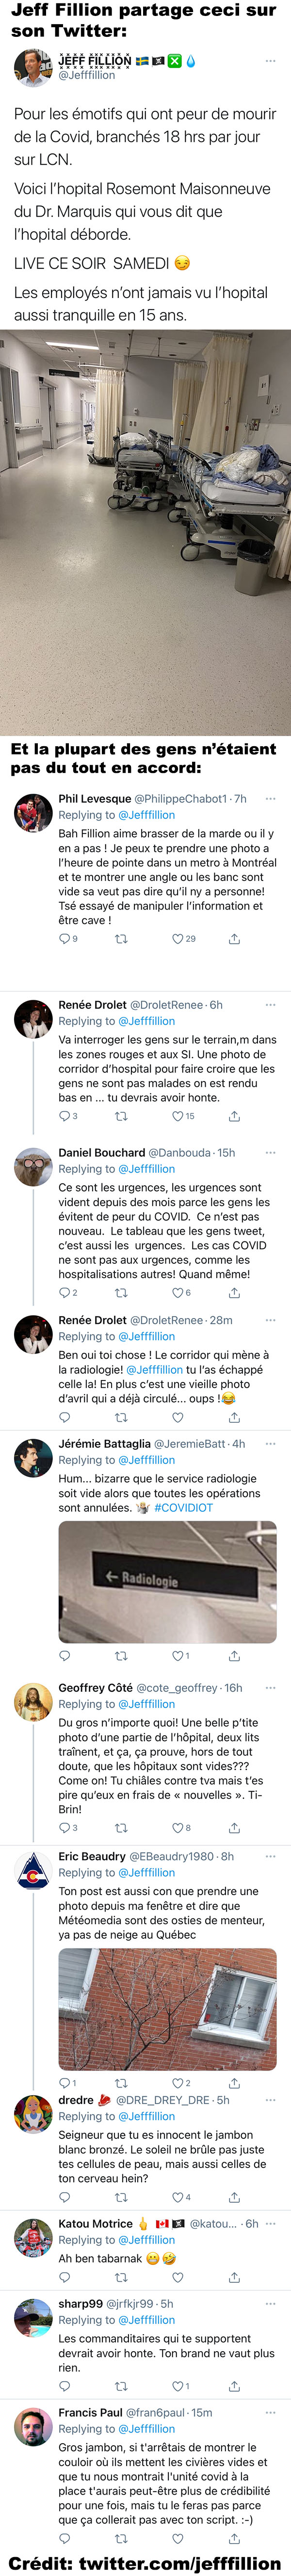Viewport: 291px width, 2576px height.
Task: Retweet Phil Levesque's reply
Action: 121,939
